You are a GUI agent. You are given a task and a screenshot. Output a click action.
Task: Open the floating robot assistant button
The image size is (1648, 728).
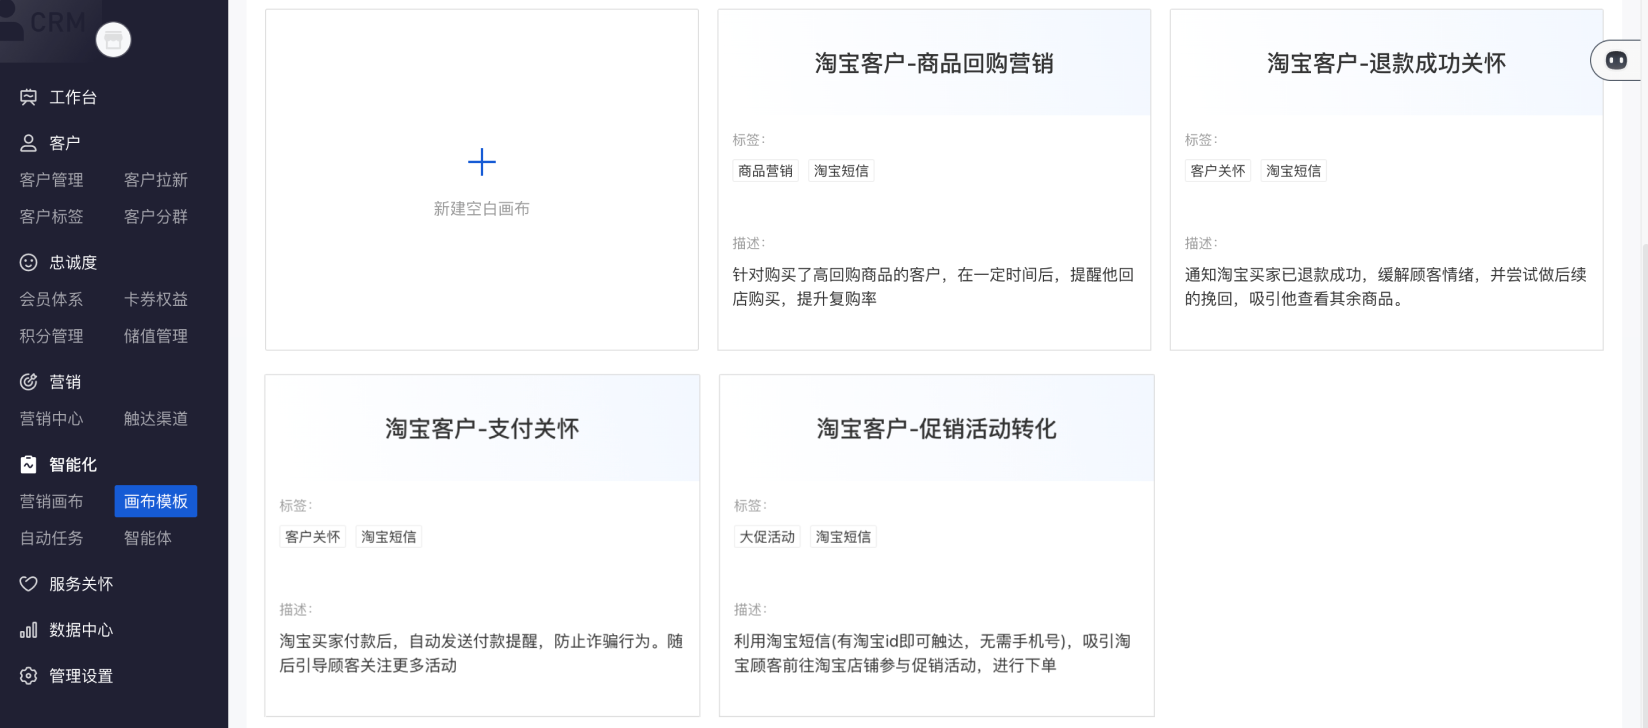point(1616,61)
